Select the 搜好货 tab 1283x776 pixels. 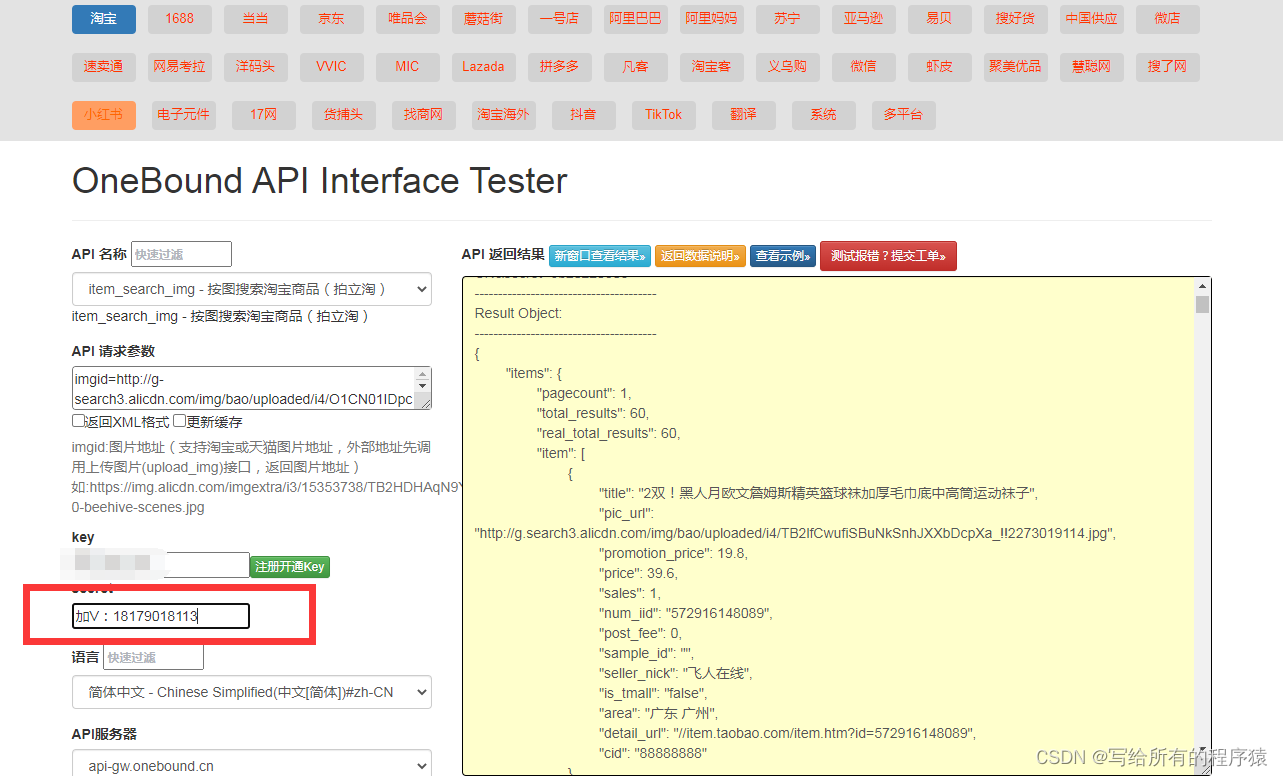click(x=1016, y=19)
